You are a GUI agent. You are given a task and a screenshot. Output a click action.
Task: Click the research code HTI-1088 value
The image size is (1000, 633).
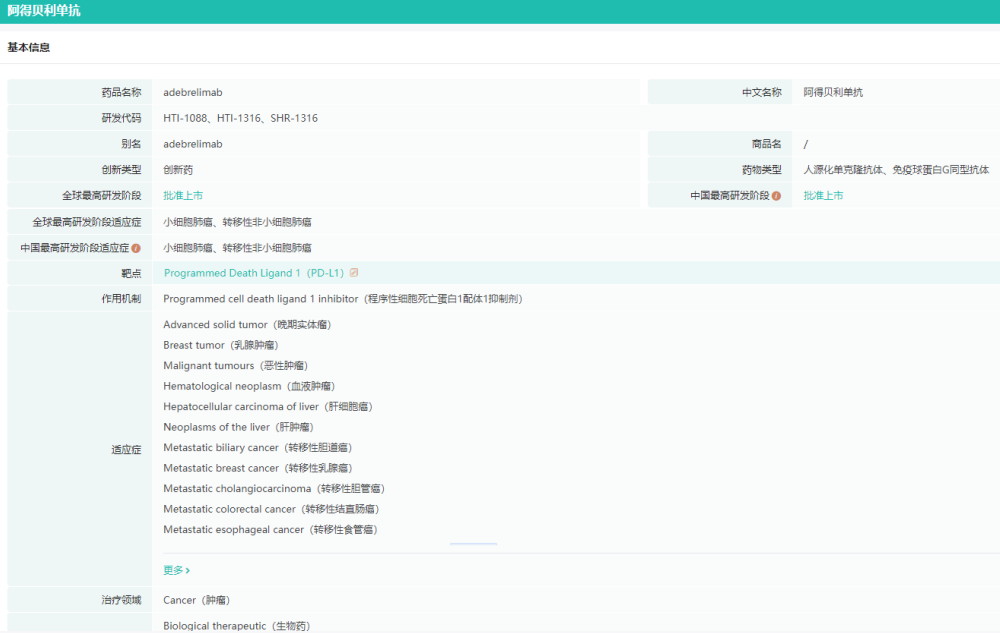pyautogui.click(x=186, y=118)
